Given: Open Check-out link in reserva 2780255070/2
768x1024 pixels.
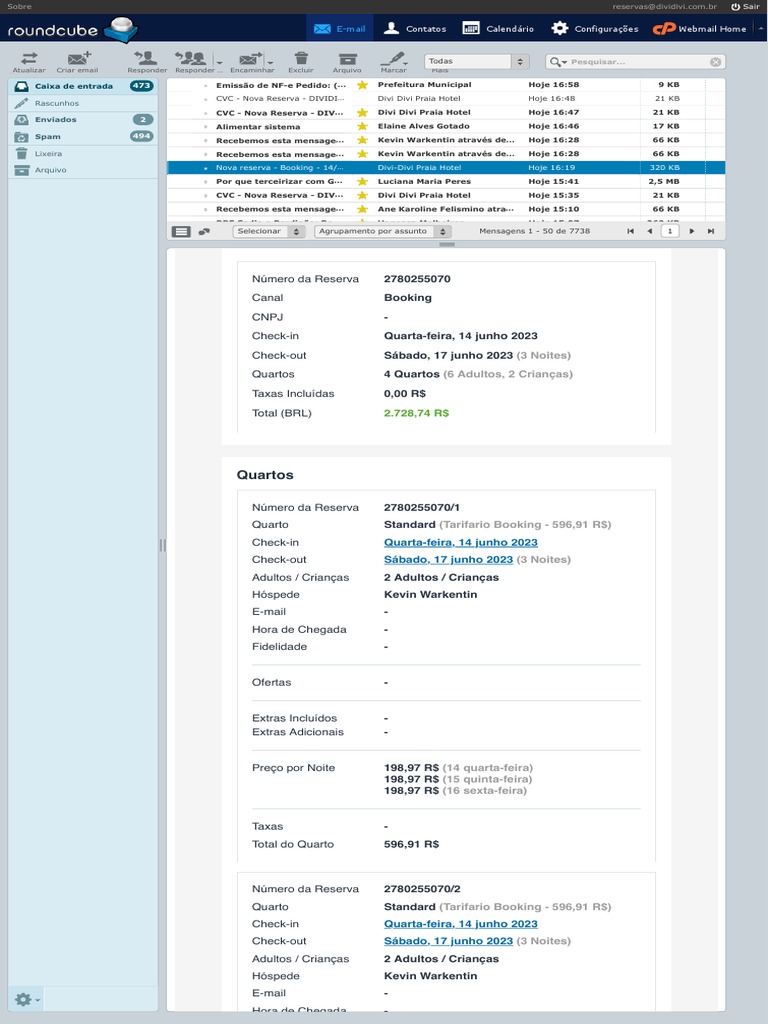Looking at the screenshot, I should point(448,940).
